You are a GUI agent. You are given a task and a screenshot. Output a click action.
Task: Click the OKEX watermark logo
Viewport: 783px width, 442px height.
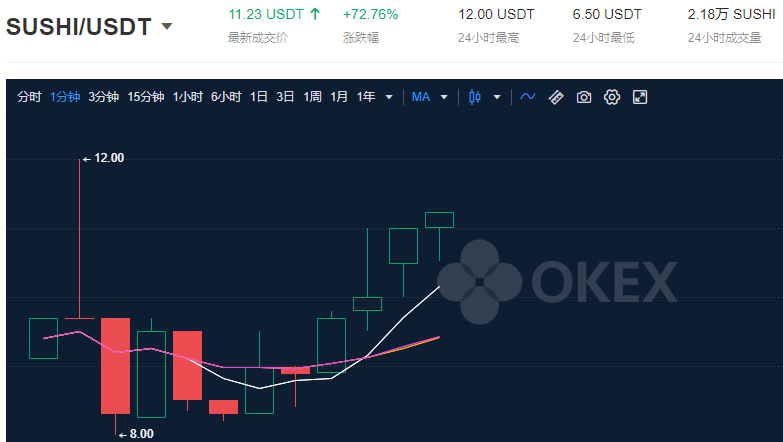[557, 282]
